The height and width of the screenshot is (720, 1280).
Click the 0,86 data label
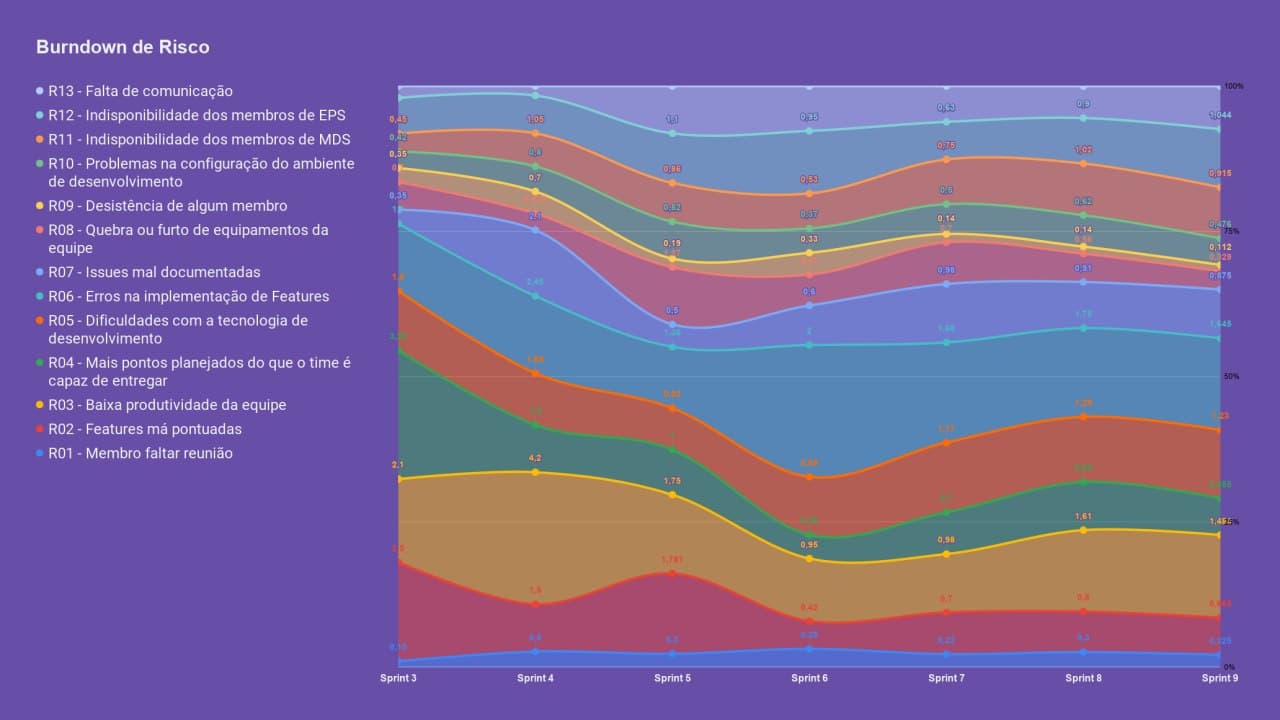672,169
